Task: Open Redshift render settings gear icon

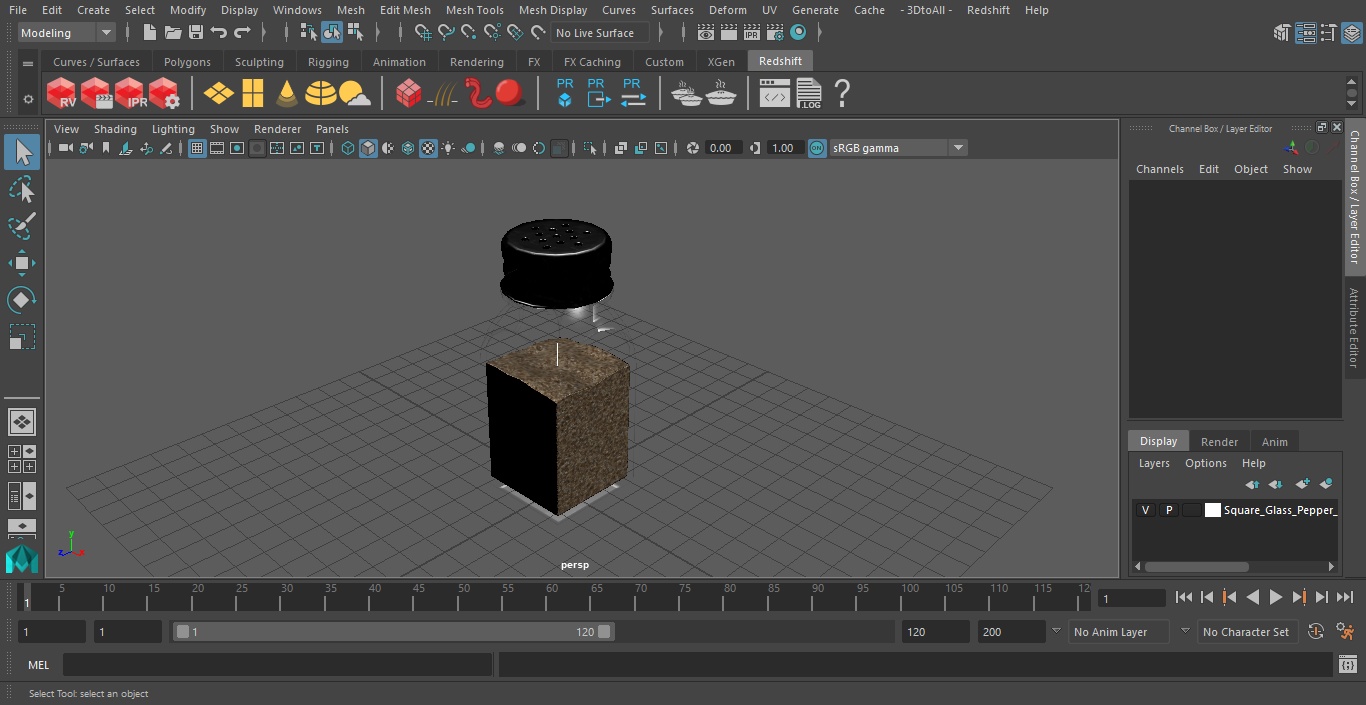Action: click(164, 94)
